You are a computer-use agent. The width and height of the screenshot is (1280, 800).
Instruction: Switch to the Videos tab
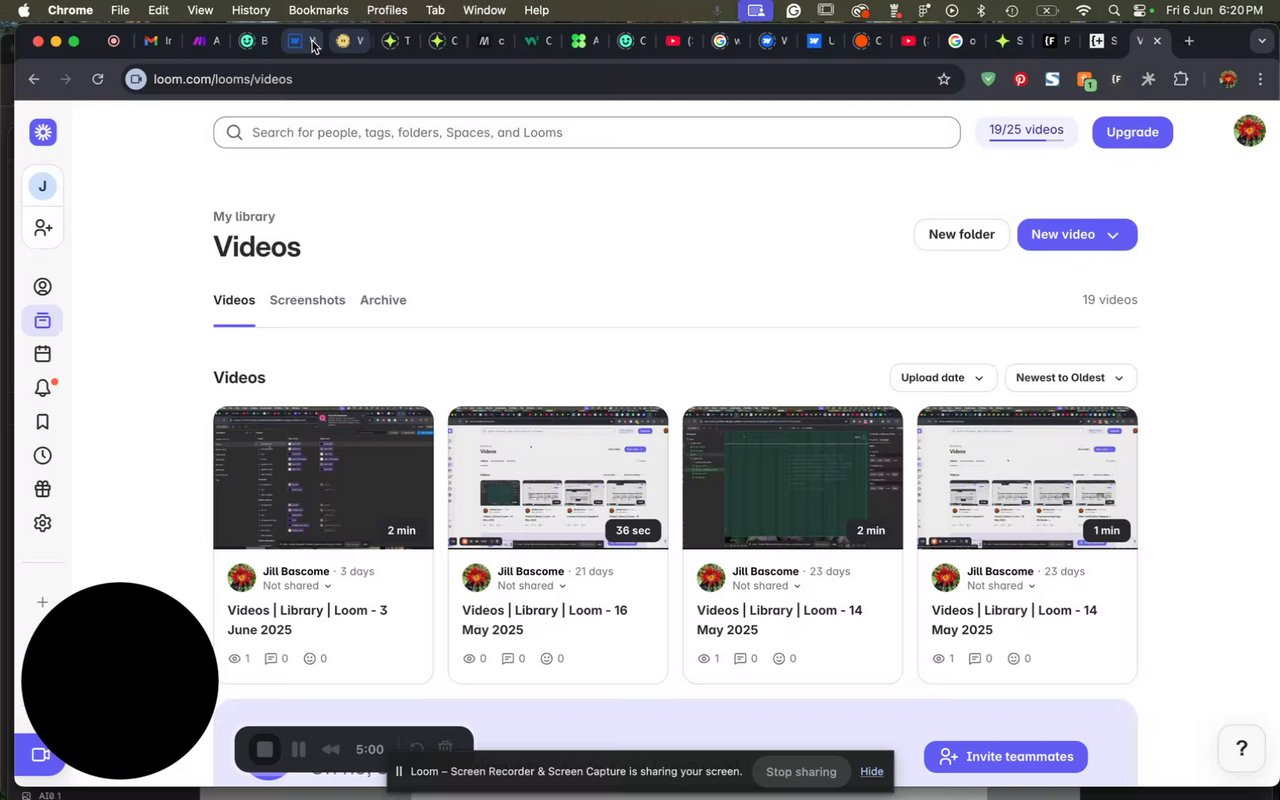234,300
